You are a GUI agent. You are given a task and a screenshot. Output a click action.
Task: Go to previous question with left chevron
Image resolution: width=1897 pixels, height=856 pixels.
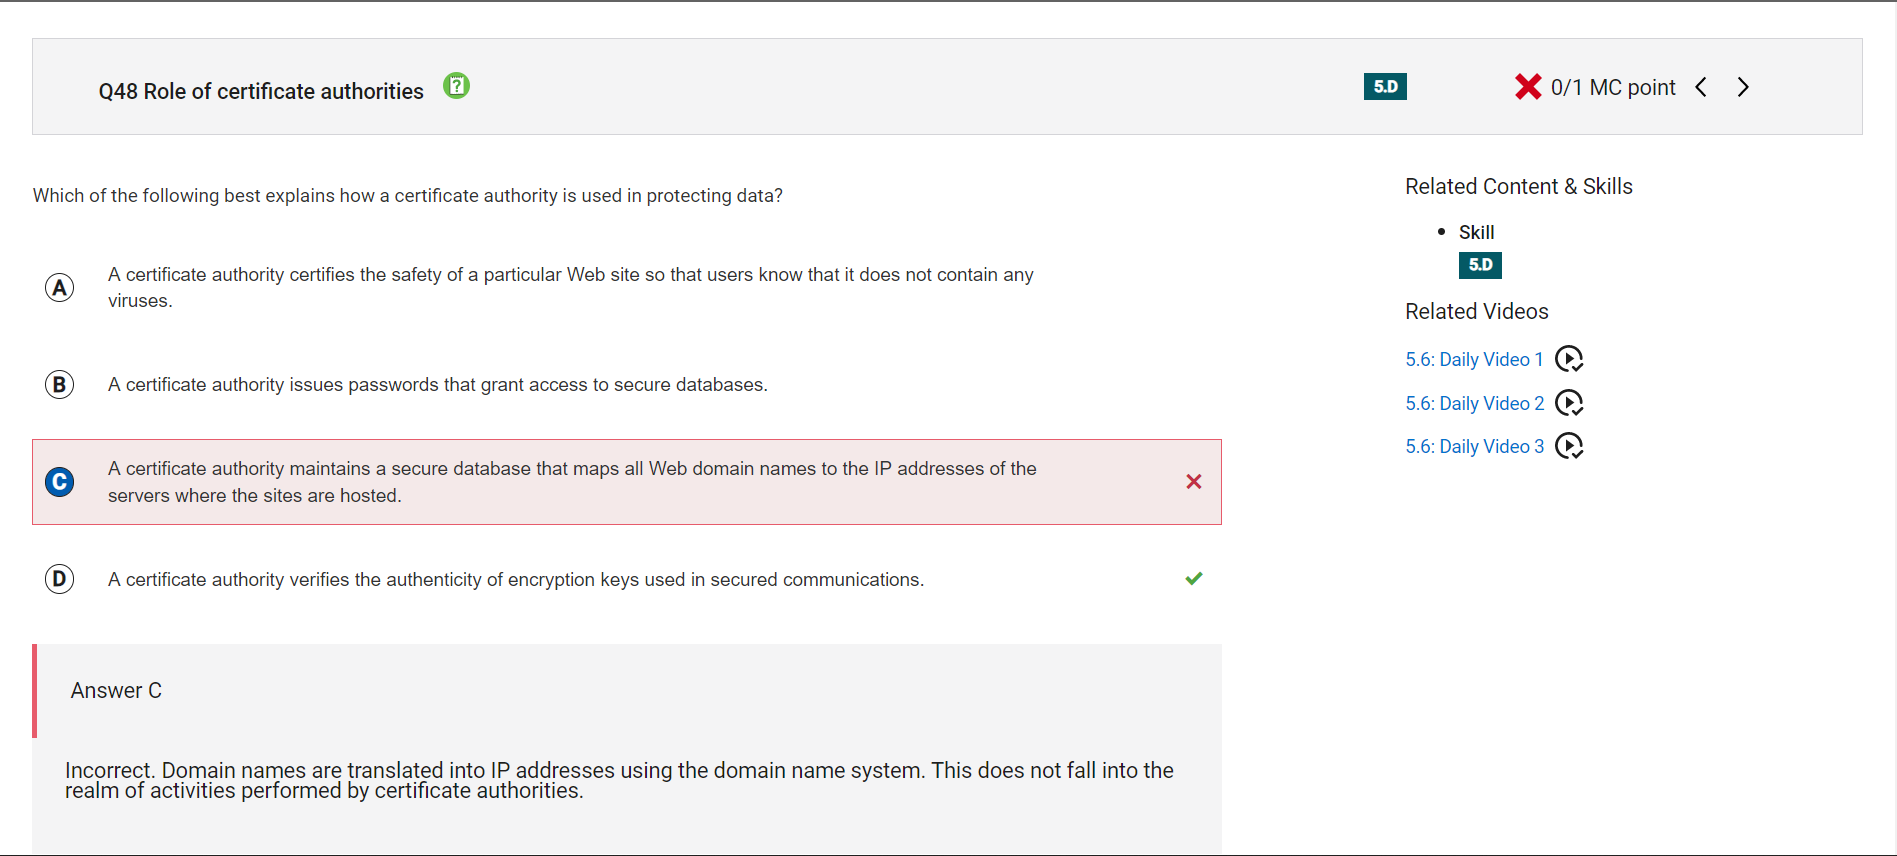[1701, 87]
